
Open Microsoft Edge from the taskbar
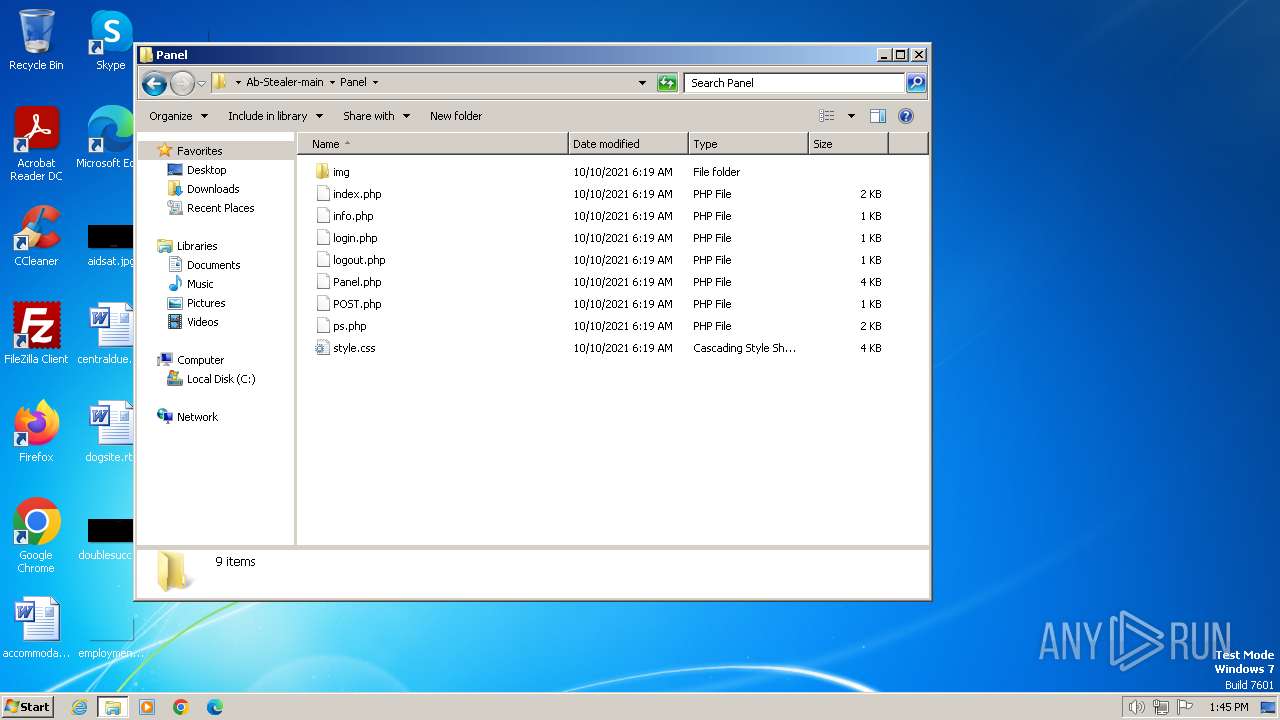215,707
